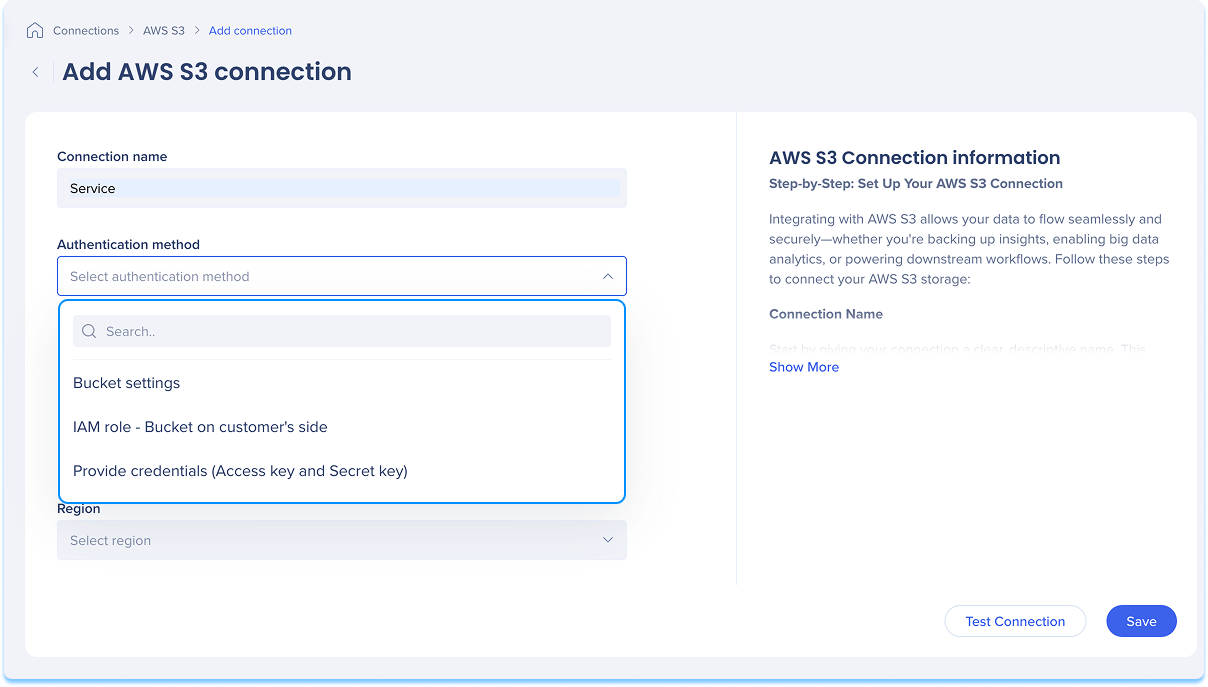The height and width of the screenshot is (687, 1208).
Task: Click the Connection name field containing Service
Action: (342, 188)
